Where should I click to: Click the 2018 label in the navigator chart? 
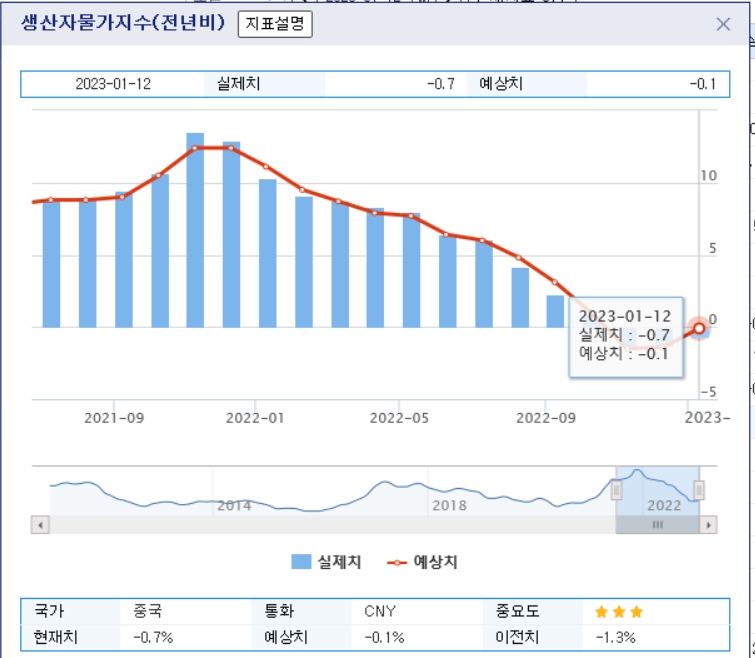(449, 505)
